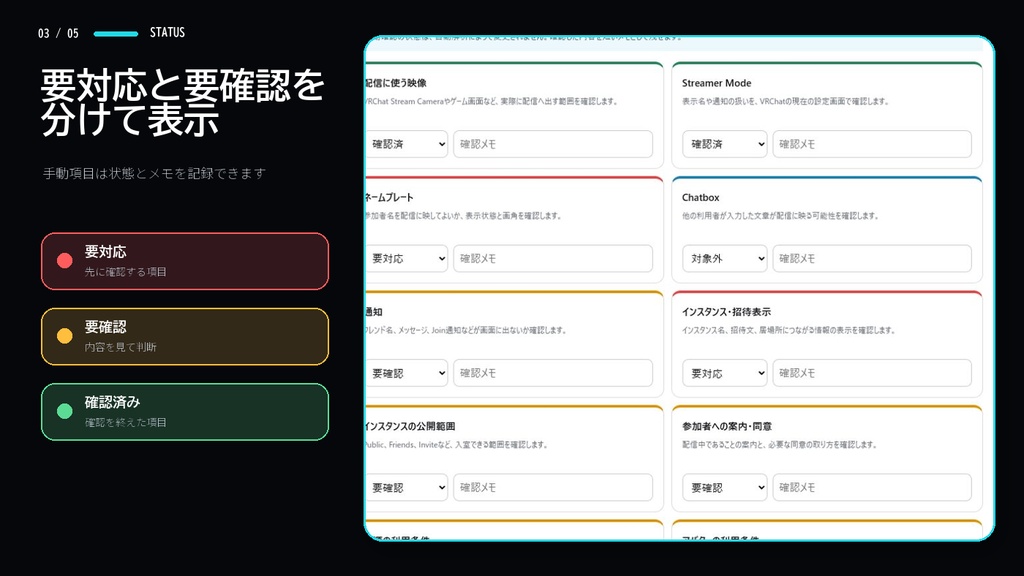Click the Streamer Mode card title
The image size is (1024, 576).
(x=716, y=83)
